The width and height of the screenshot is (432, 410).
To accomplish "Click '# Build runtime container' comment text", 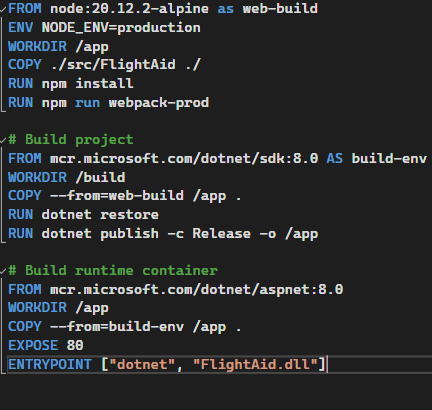I will pos(113,270).
